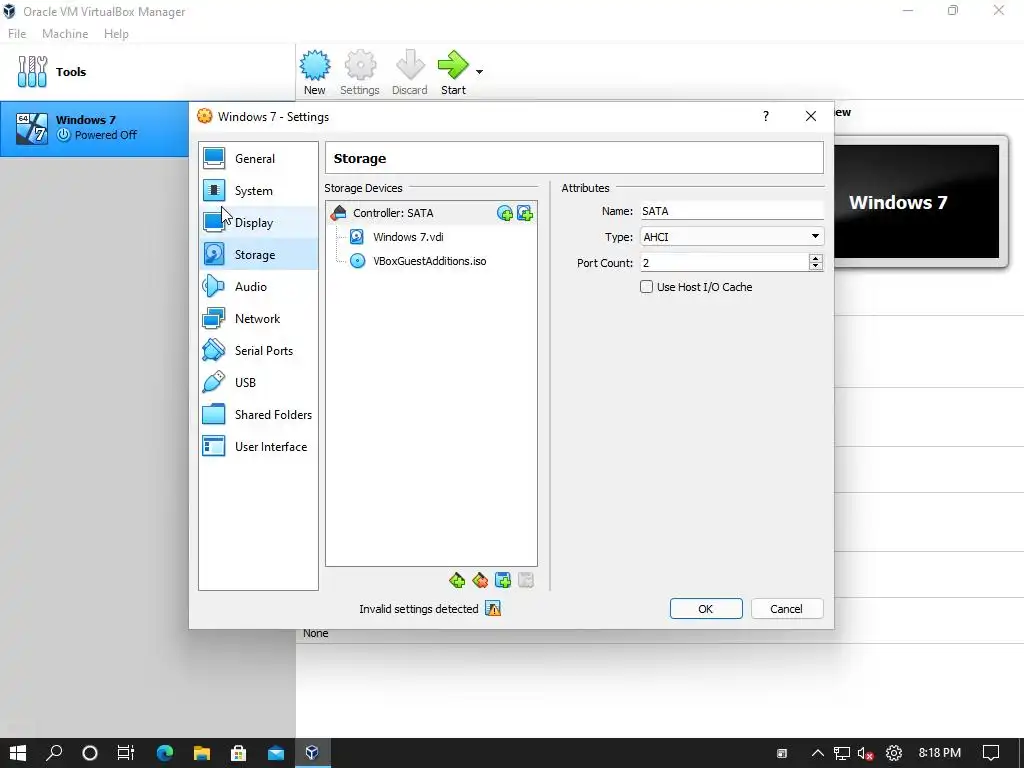This screenshot has height=768, width=1024.
Task: Click the disabled remove attachment icon below list
Action: [x=526, y=580]
